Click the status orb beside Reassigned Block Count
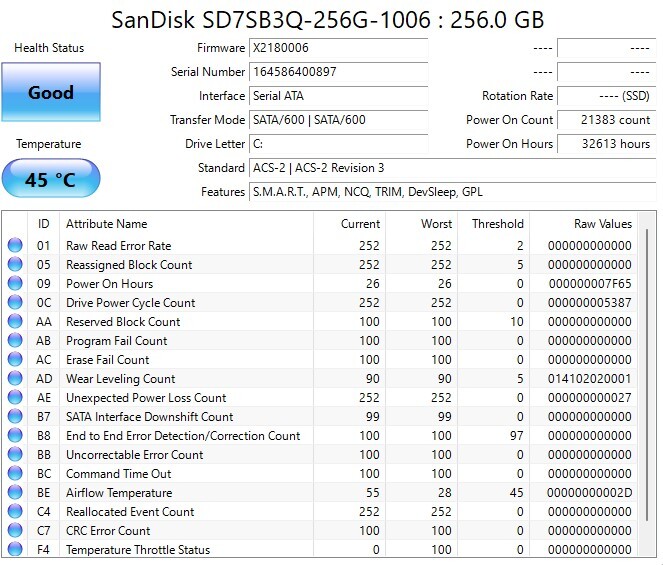The image size is (663, 565). tap(15, 265)
